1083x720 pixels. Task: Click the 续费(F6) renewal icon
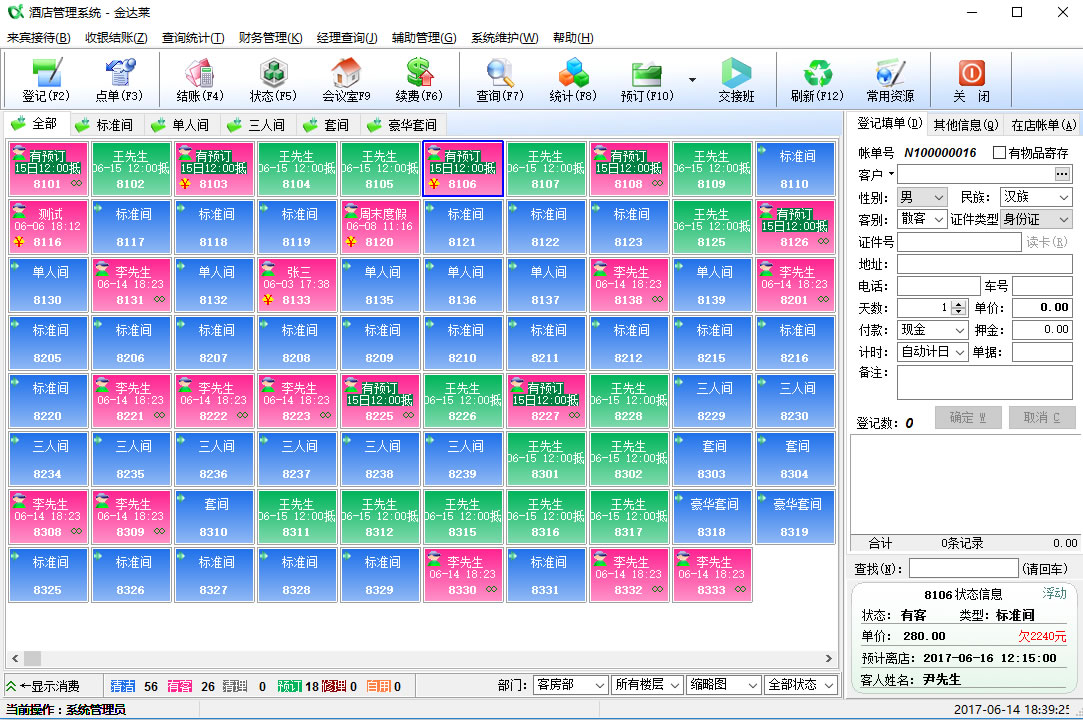click(419, 80)
